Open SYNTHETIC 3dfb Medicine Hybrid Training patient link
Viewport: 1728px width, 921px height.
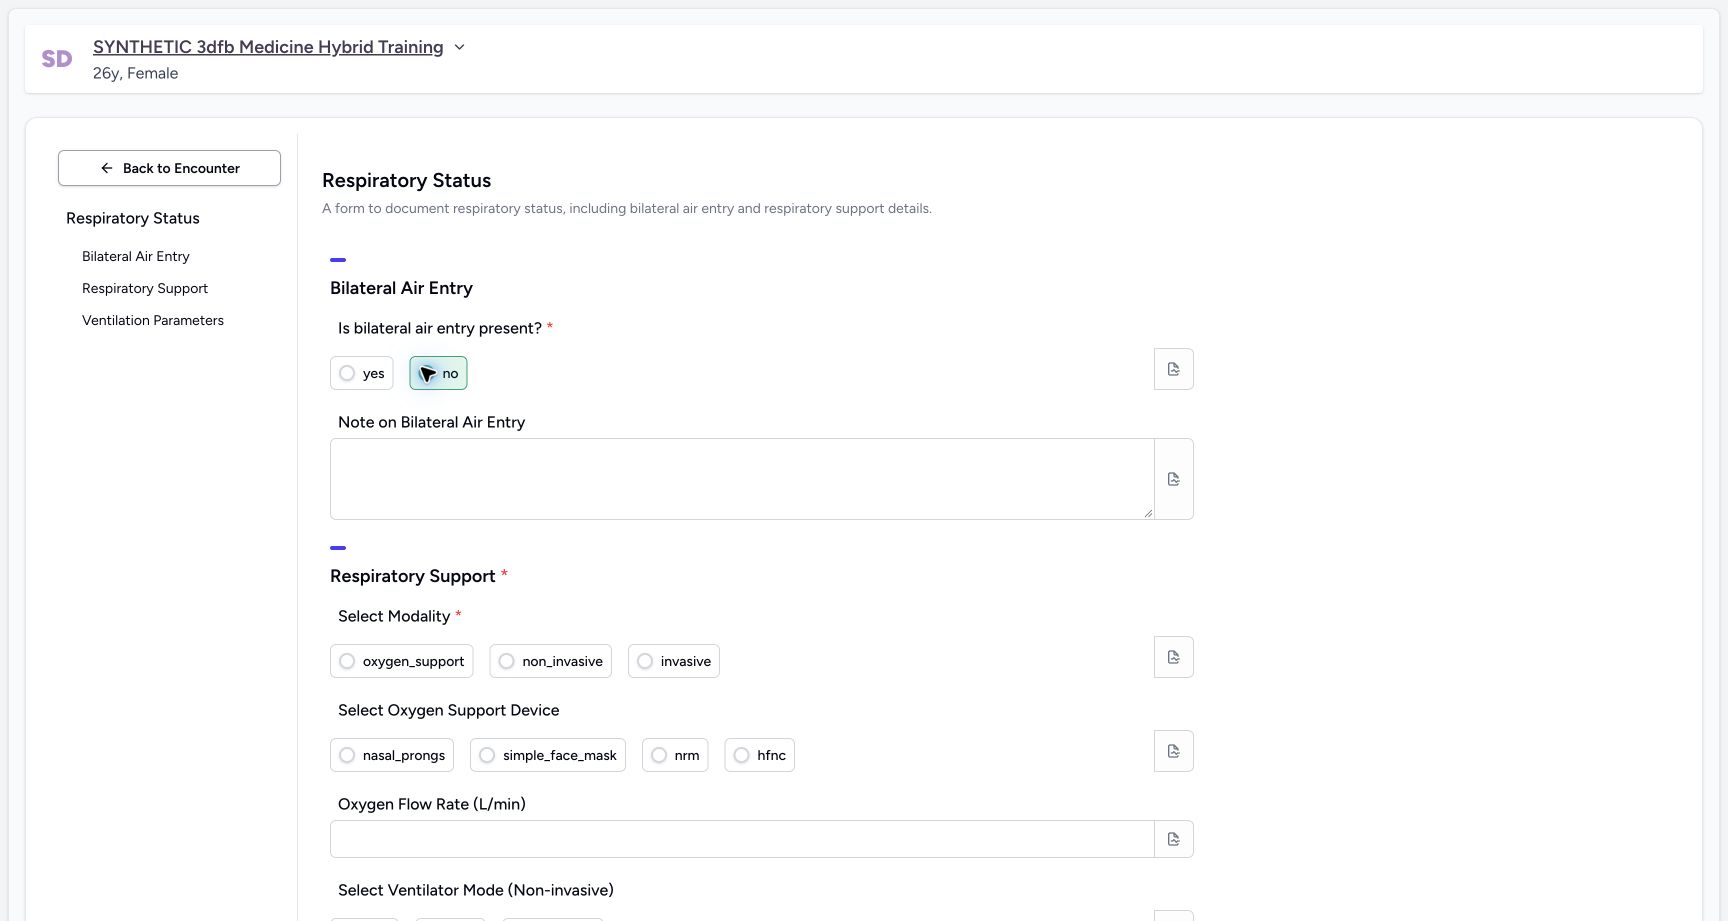pos(268,47)
